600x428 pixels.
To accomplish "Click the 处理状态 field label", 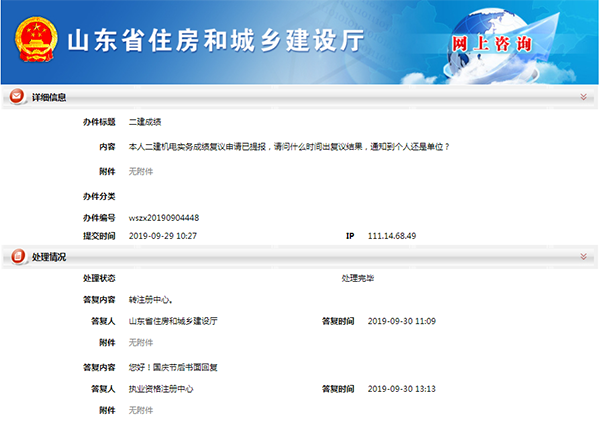I will coord(99,278).
